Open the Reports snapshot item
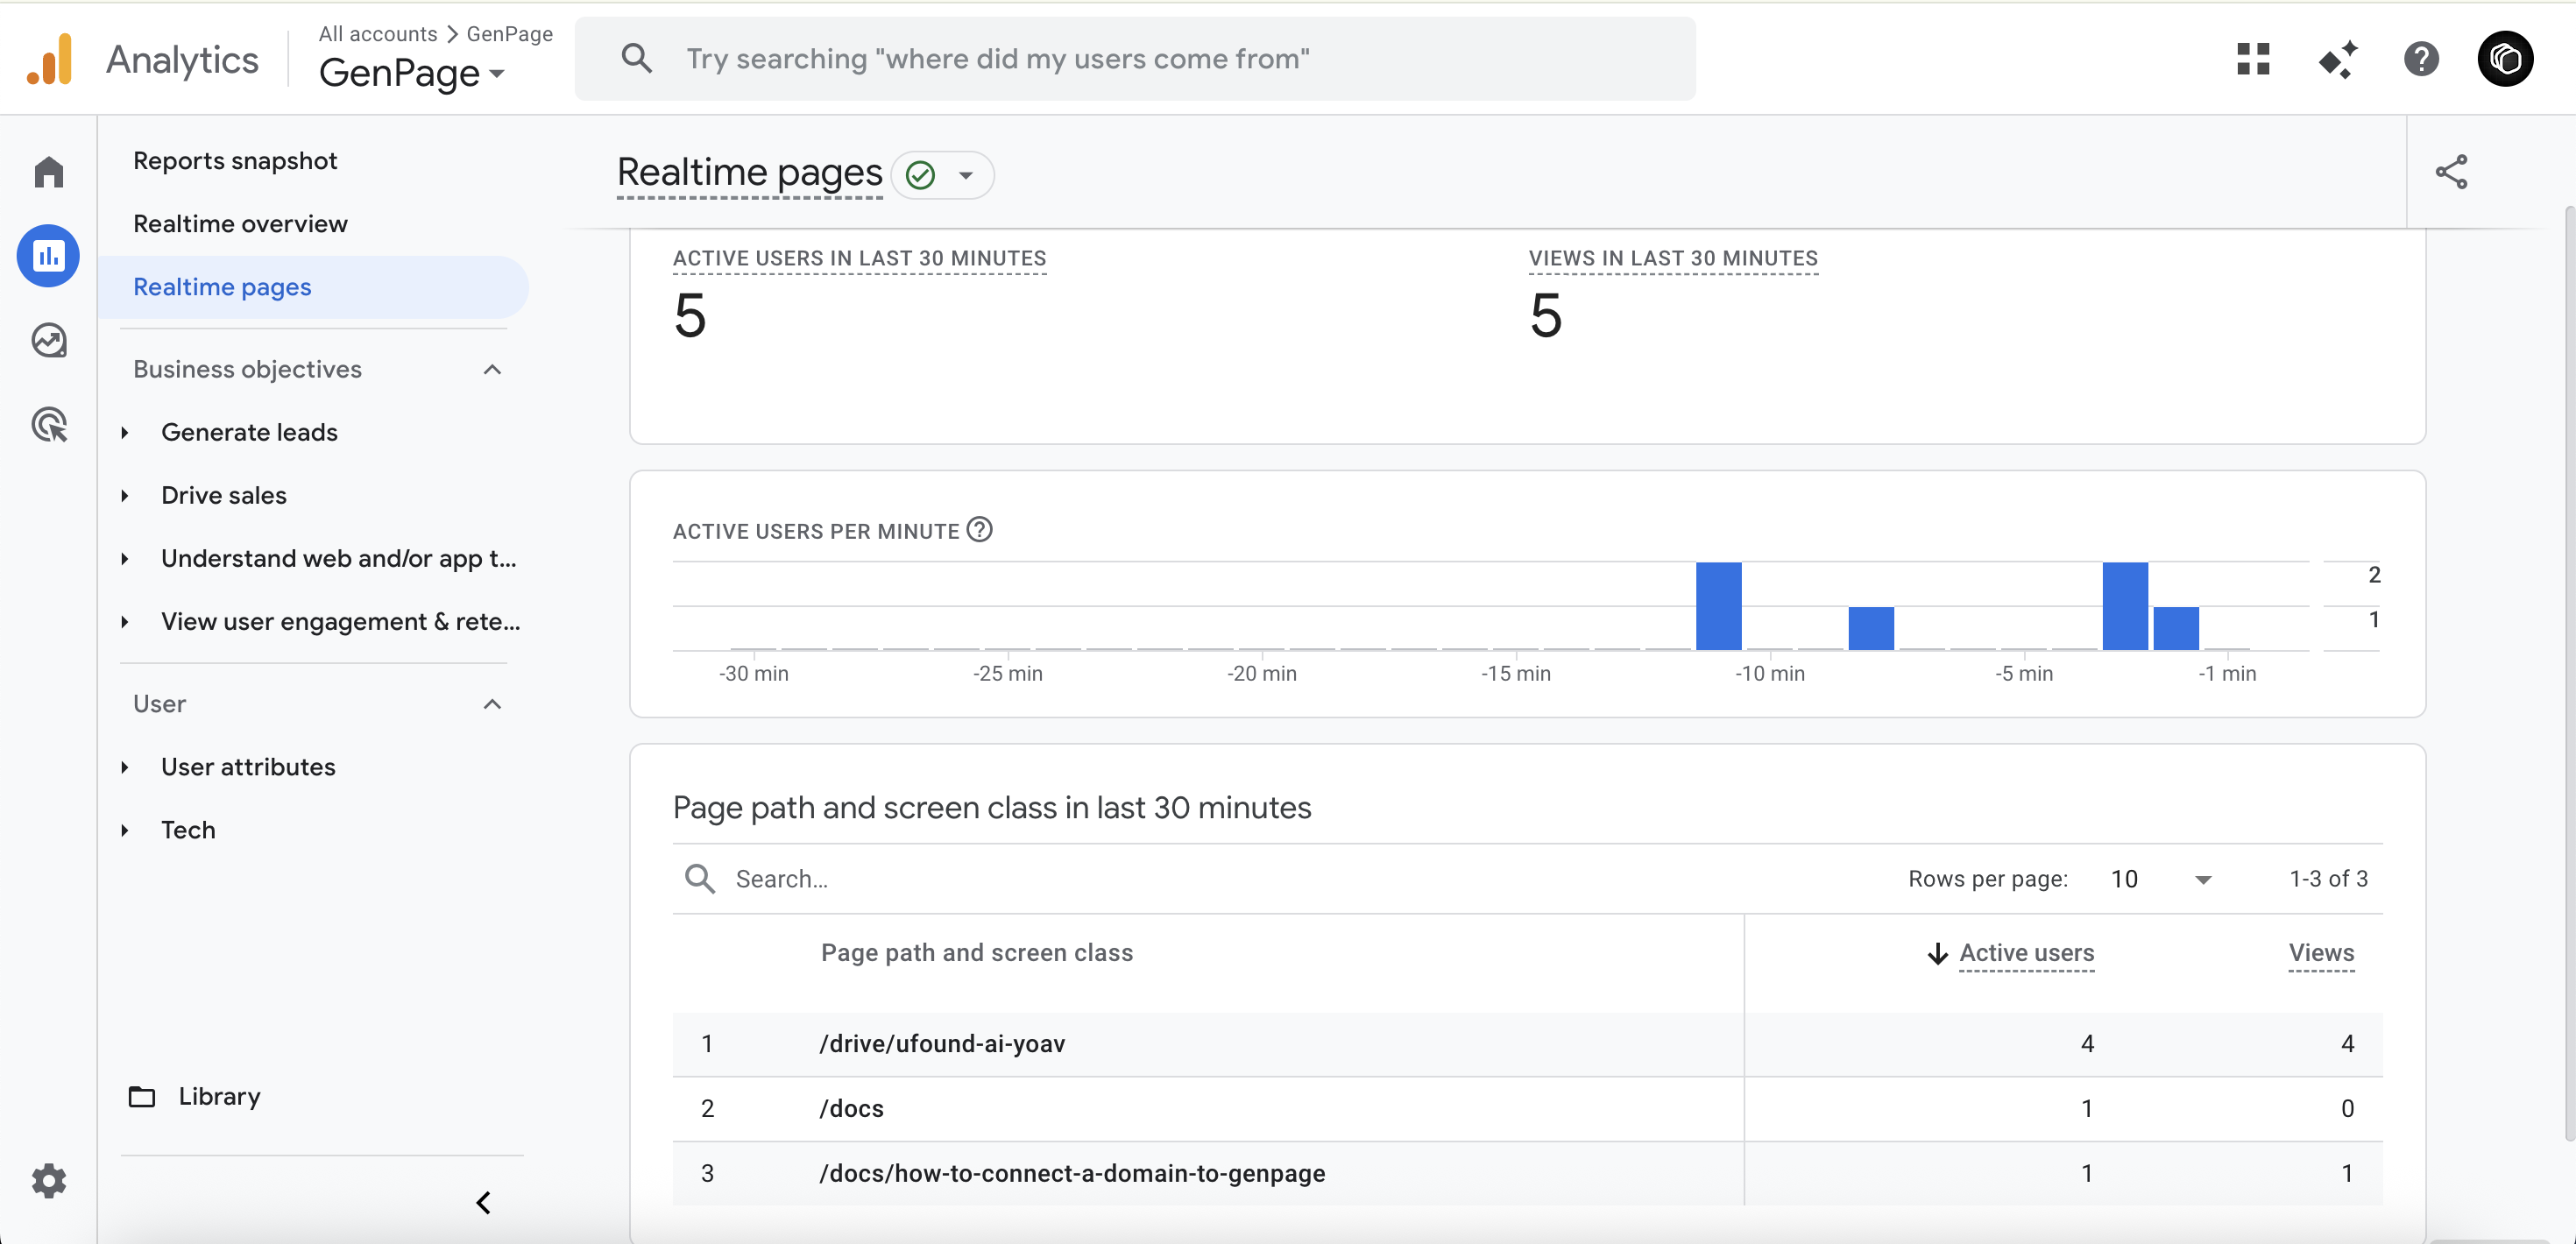2576x1244 pixels. (235, 161)
